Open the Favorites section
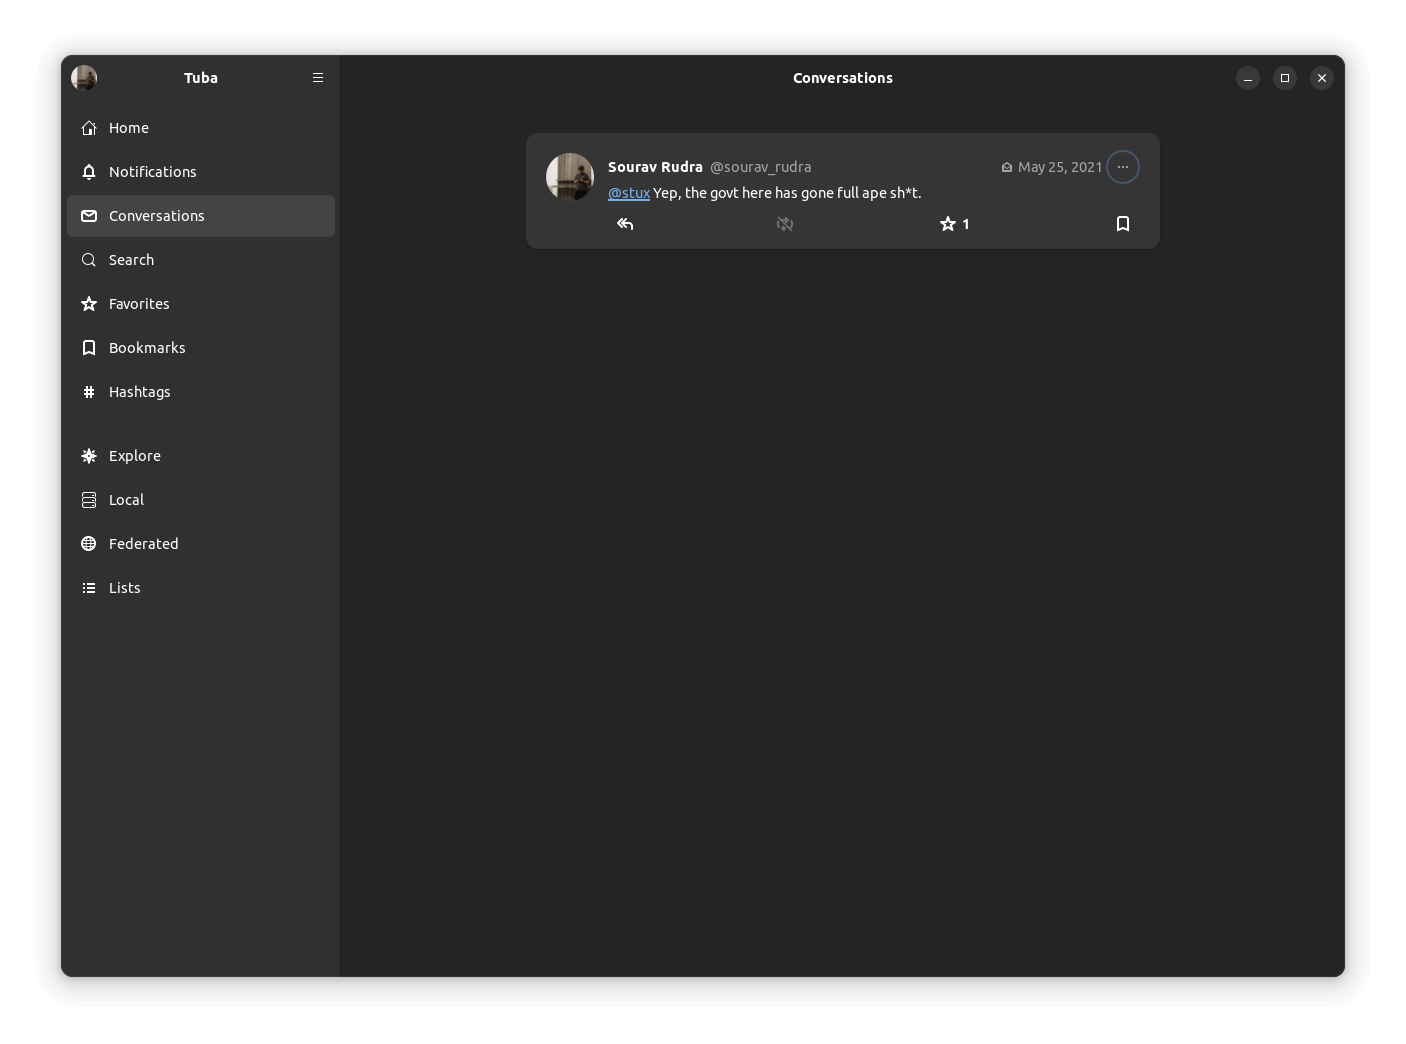This screenshot has height=1044, width=1406. pyautogui.click(x=139, y=304)
